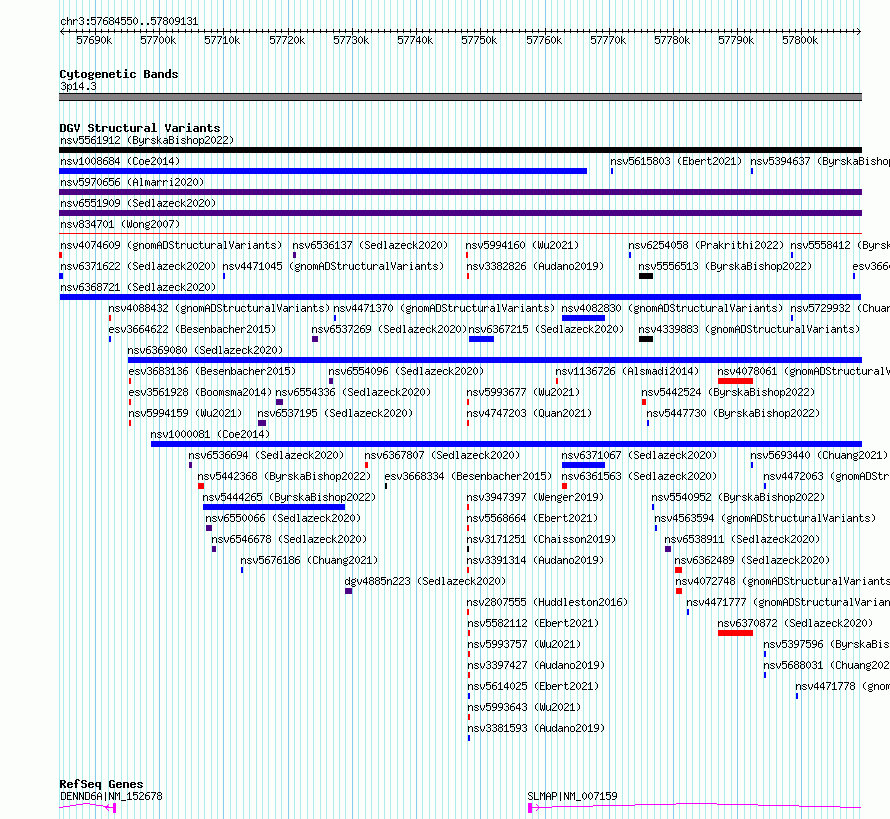The width and height of the screenshot is (890, 819).
Task: Click nsv5442524 (ByrskaBishop2022) label
Action: pos(728,392)
